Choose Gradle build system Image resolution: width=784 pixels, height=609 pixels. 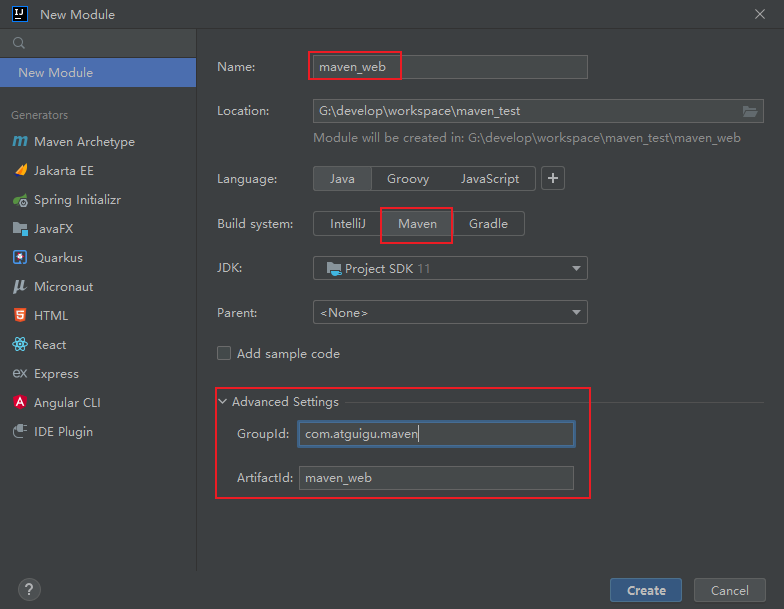(488, 224)
